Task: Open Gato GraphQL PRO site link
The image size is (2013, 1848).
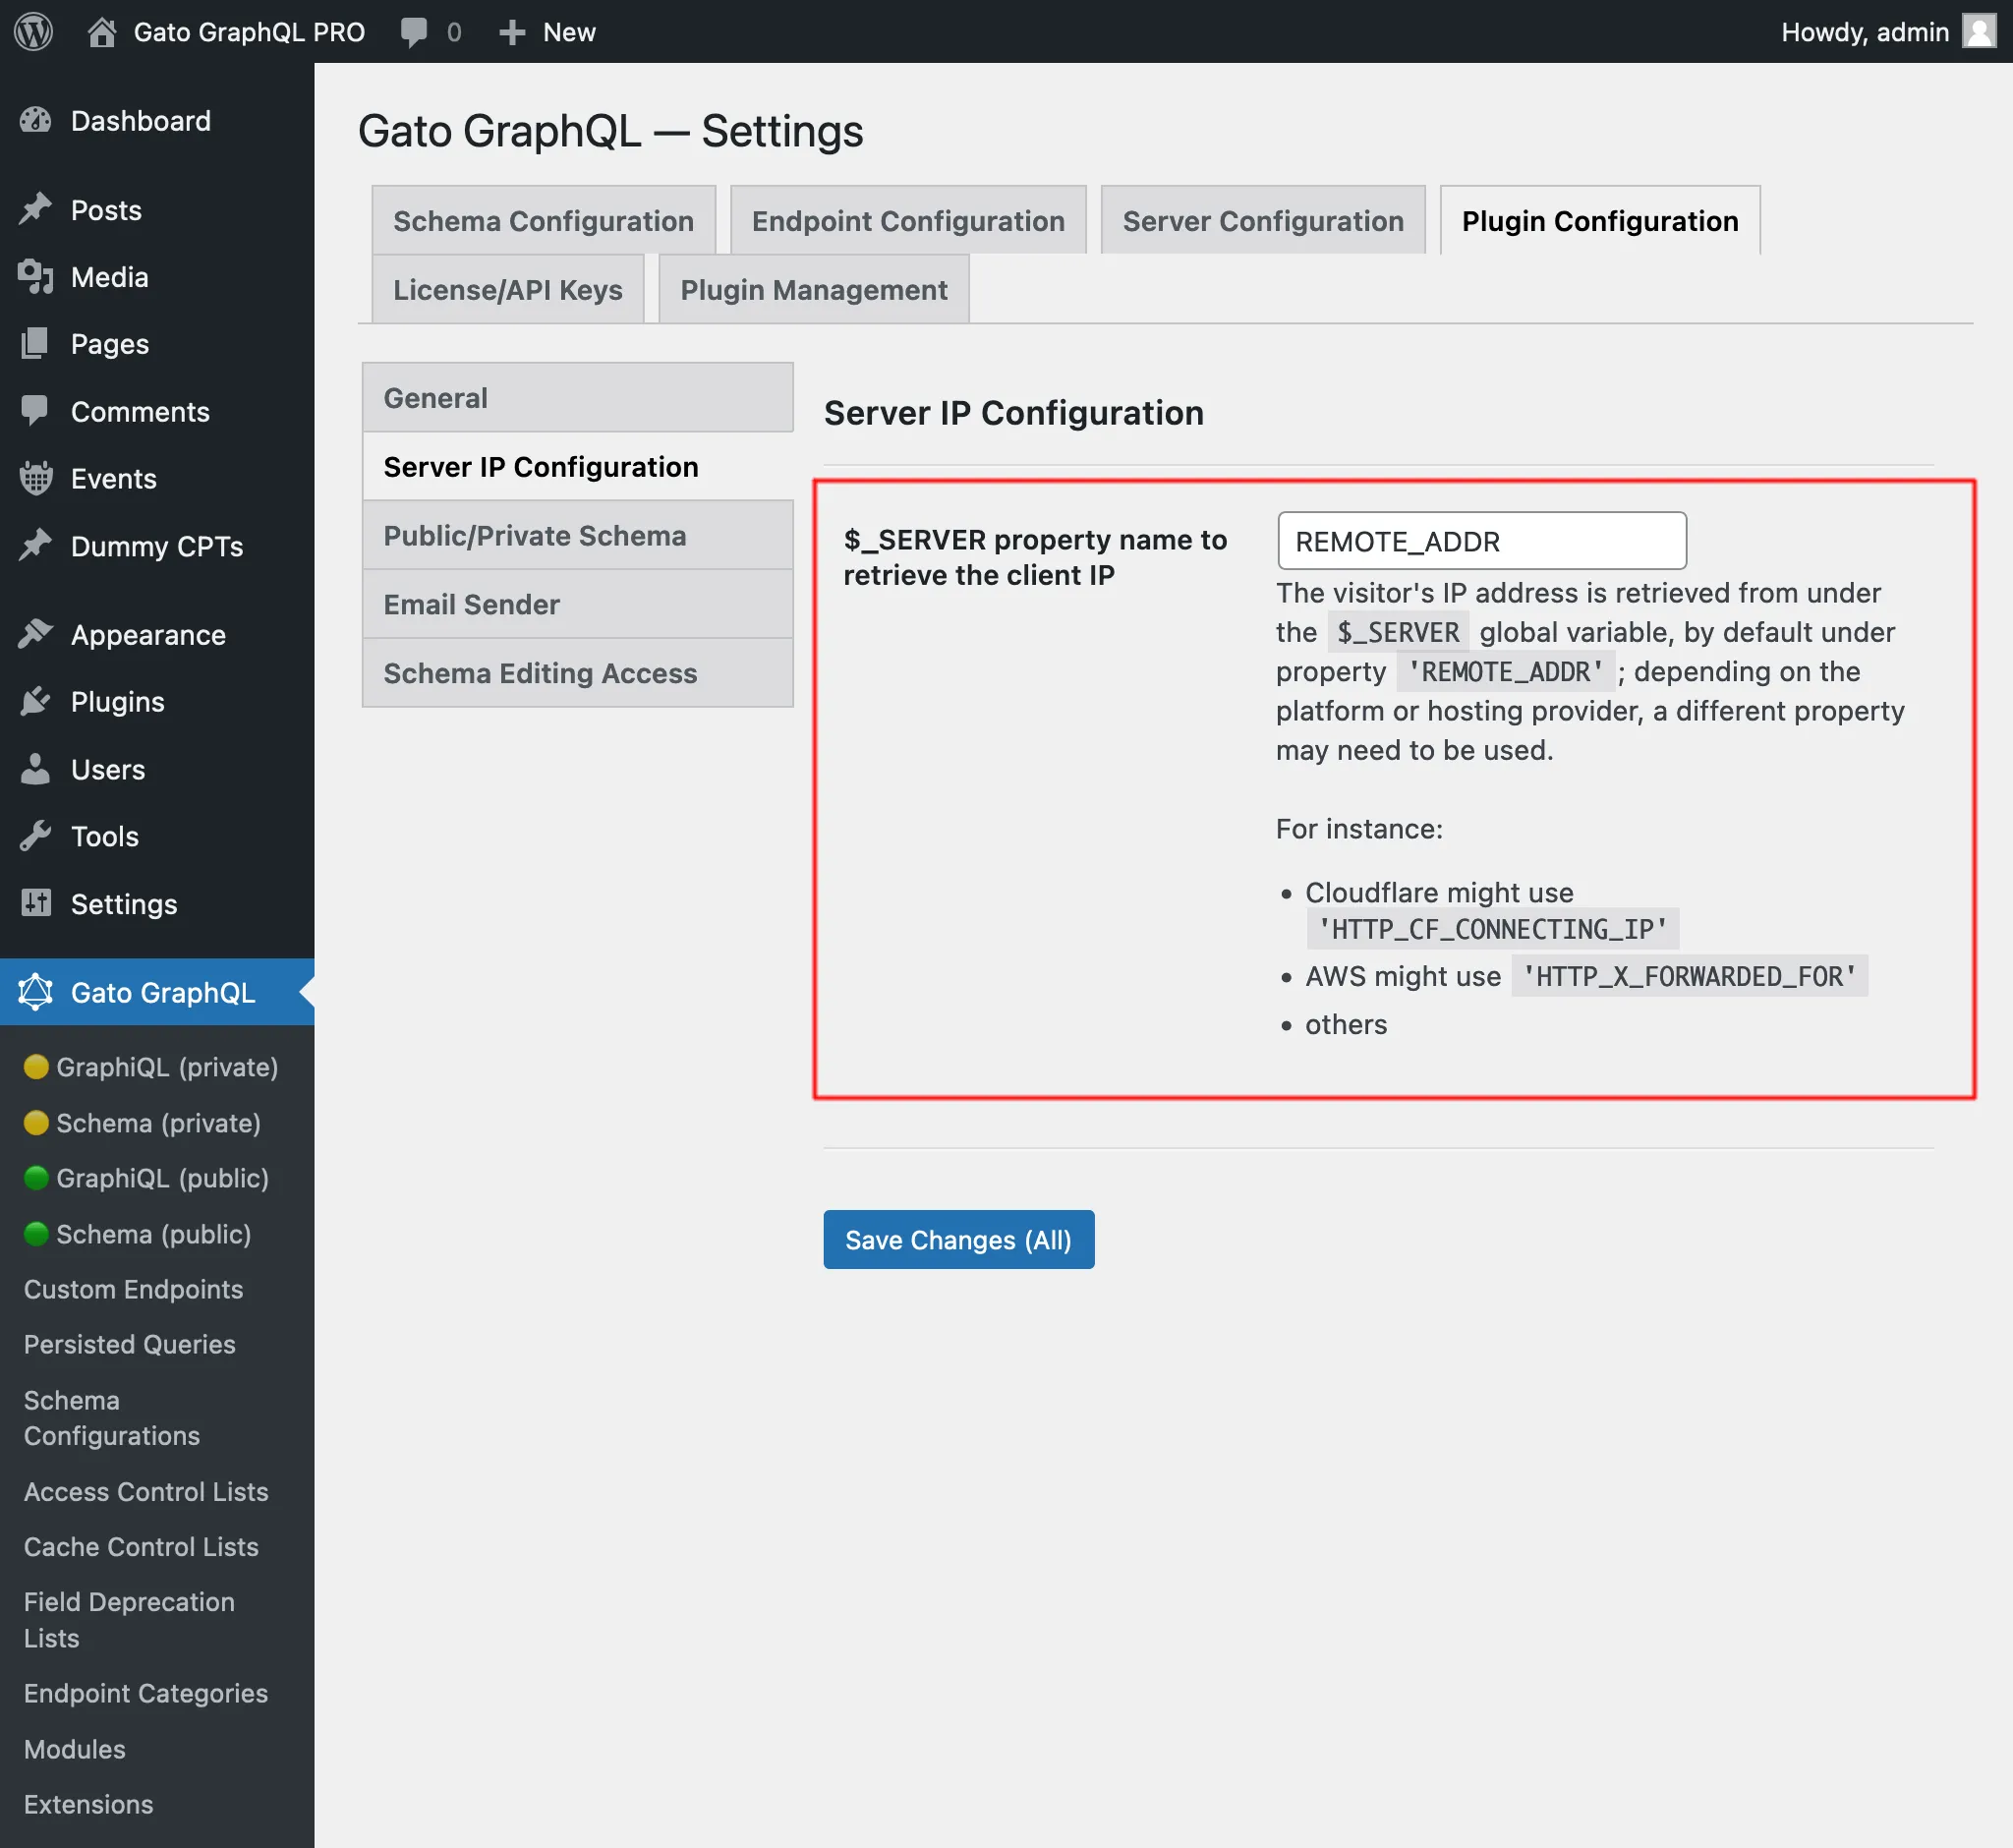Action: [x=249, y=32]
